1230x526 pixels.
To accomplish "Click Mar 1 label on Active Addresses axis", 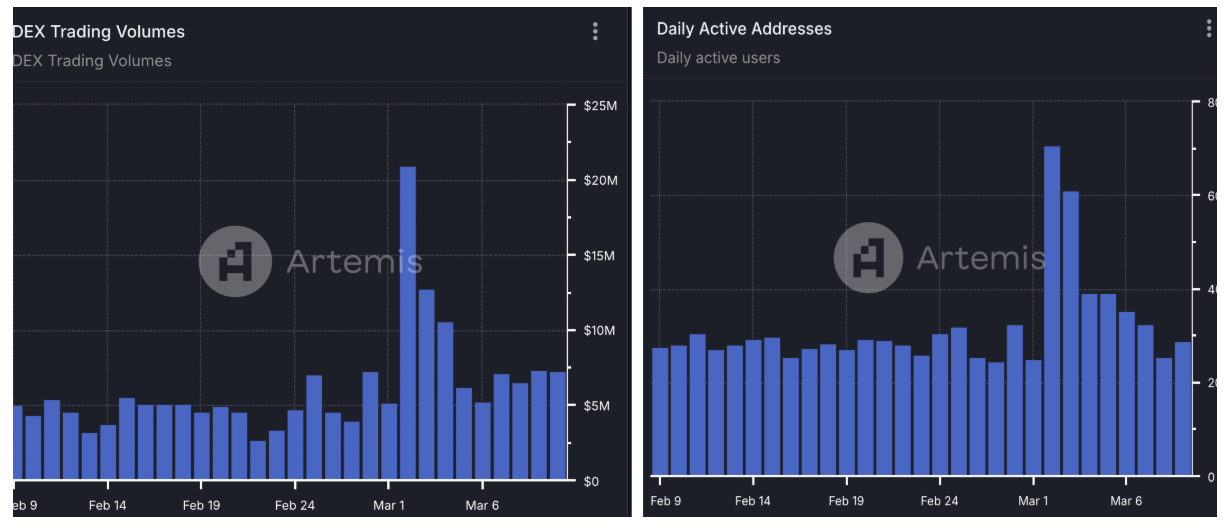I will (1033, 501).
